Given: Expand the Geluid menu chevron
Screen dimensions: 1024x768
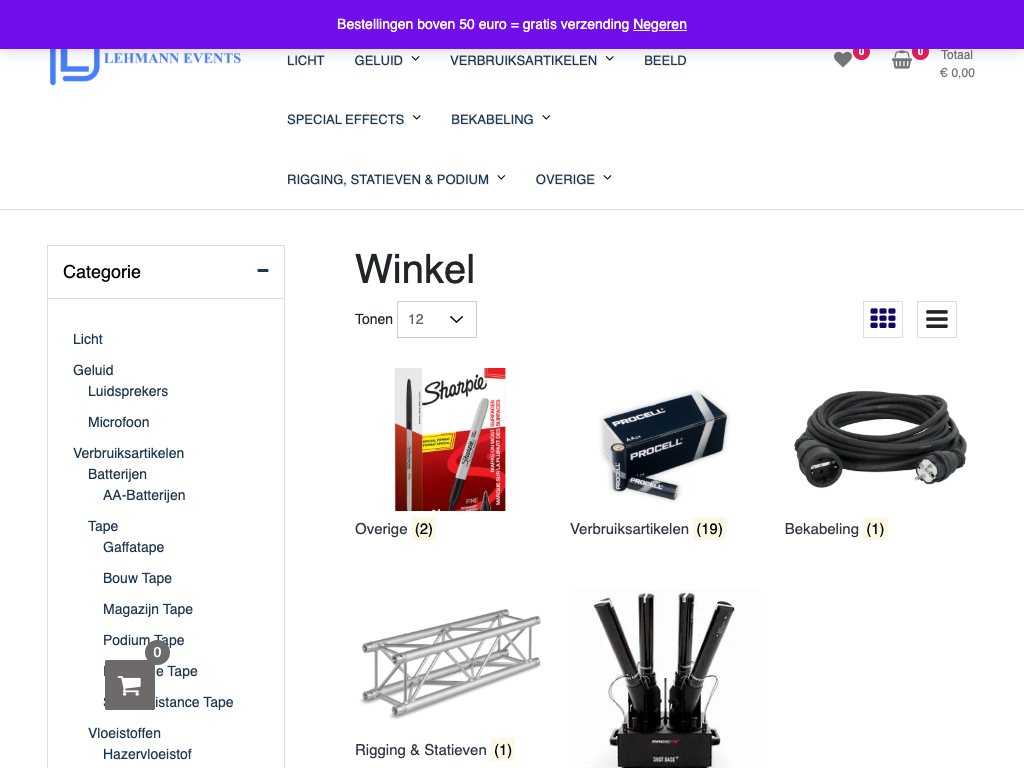Looking at the screenshot, I should [415, 59].
